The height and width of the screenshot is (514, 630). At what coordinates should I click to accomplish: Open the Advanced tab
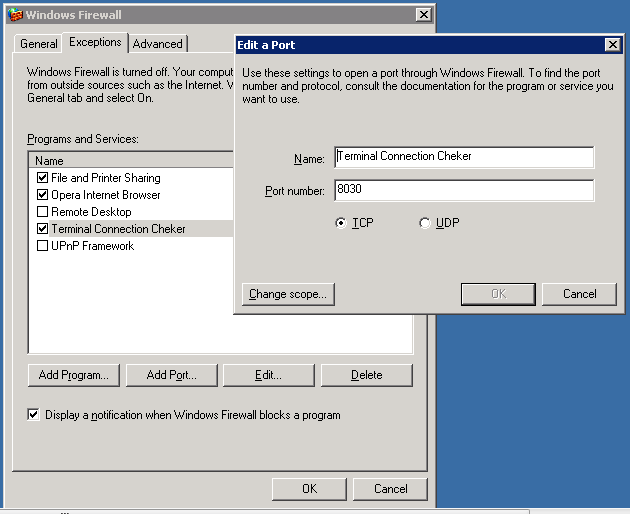[x=158, y=44]
